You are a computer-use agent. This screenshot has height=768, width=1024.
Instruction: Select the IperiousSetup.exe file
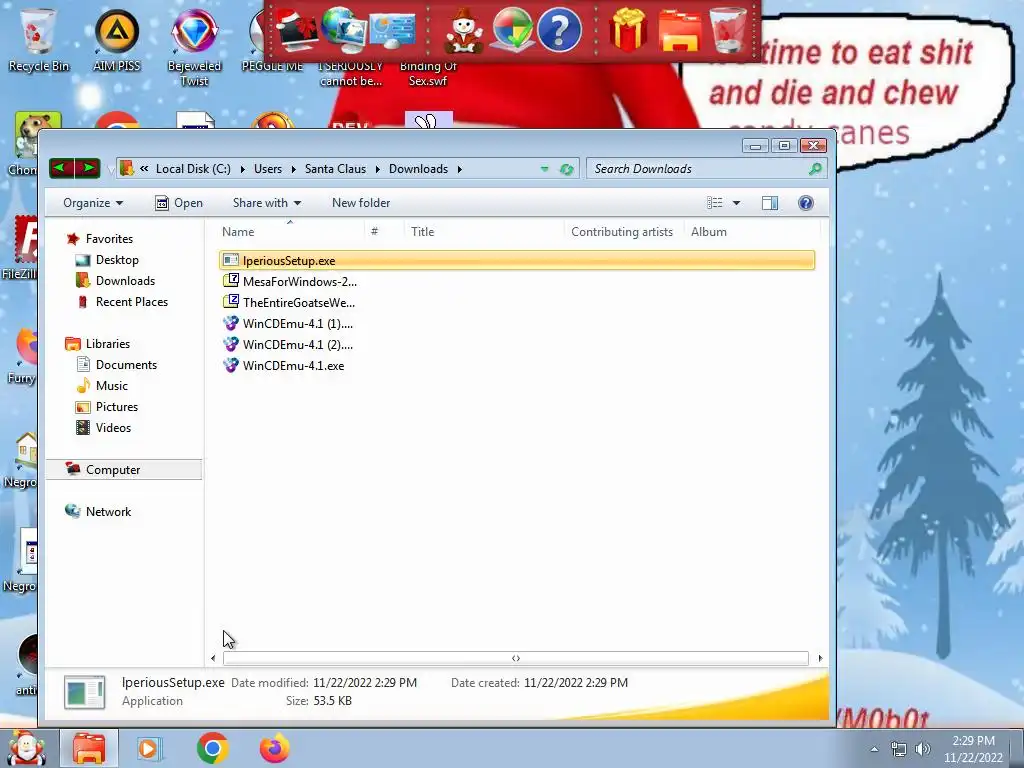click(517, 261)
